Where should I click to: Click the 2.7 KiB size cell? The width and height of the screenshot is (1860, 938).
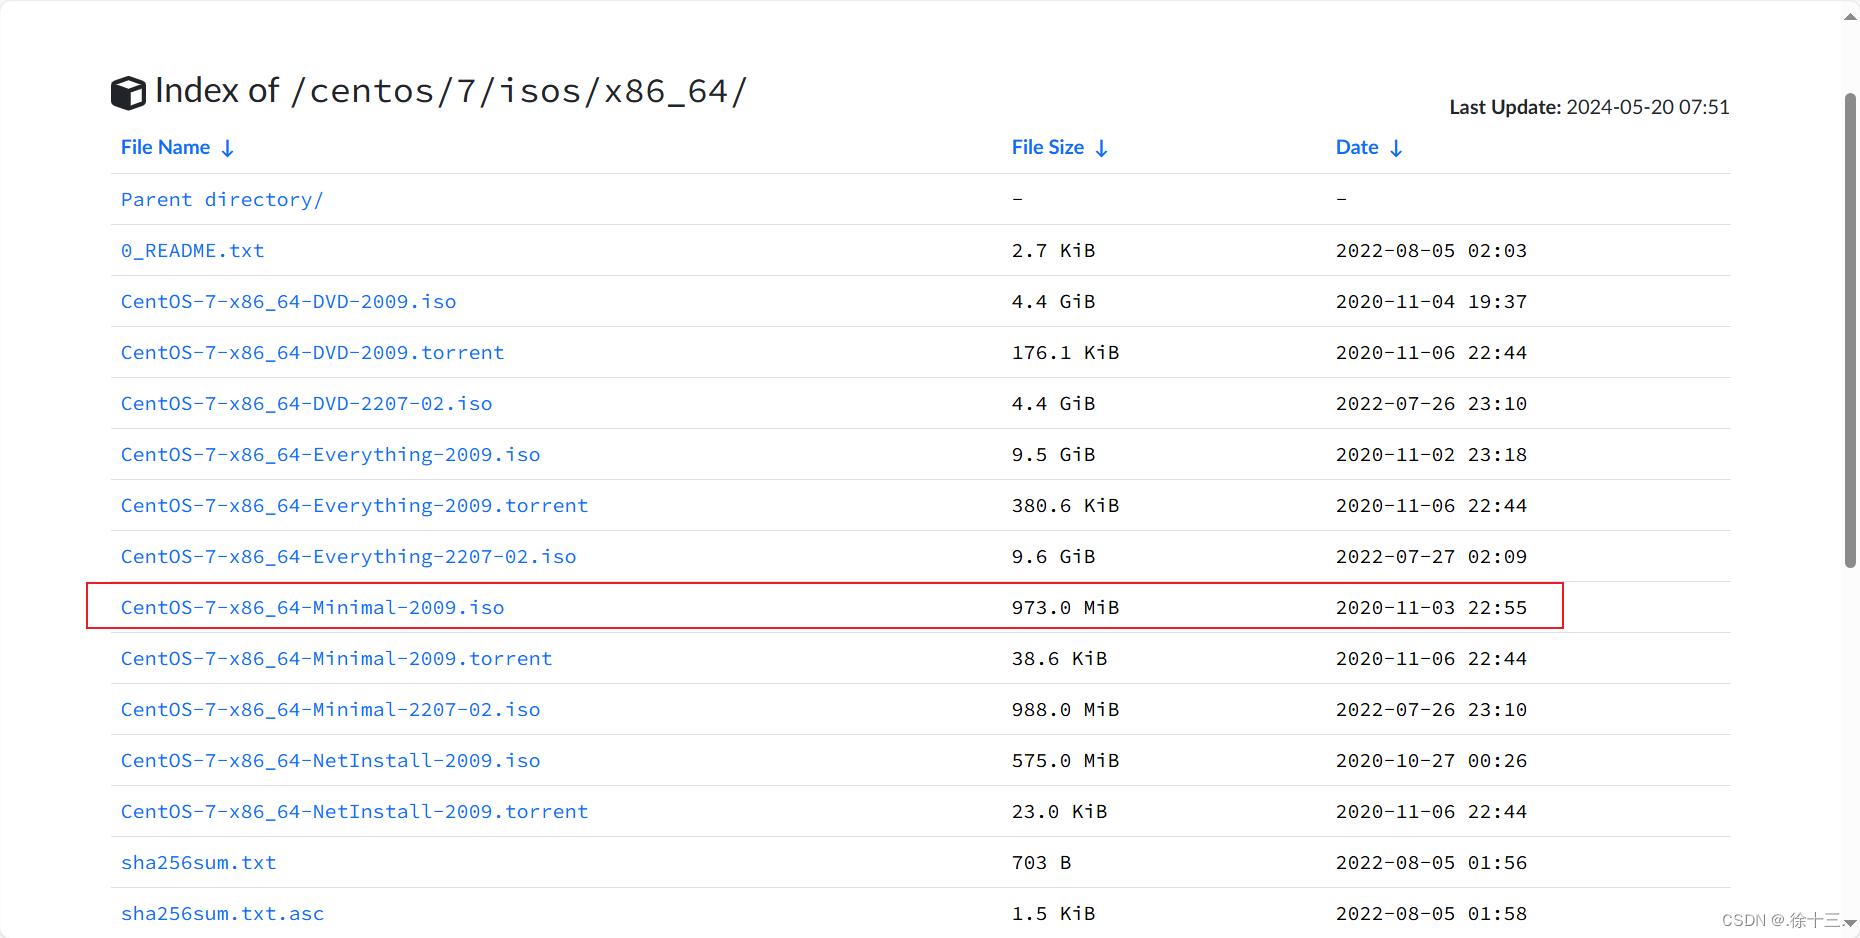coord(1054,250)
